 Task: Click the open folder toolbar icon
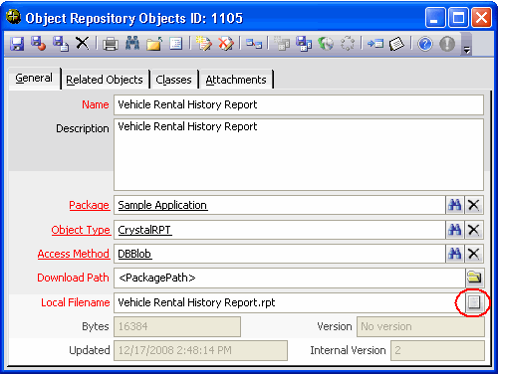pos(154,44)
